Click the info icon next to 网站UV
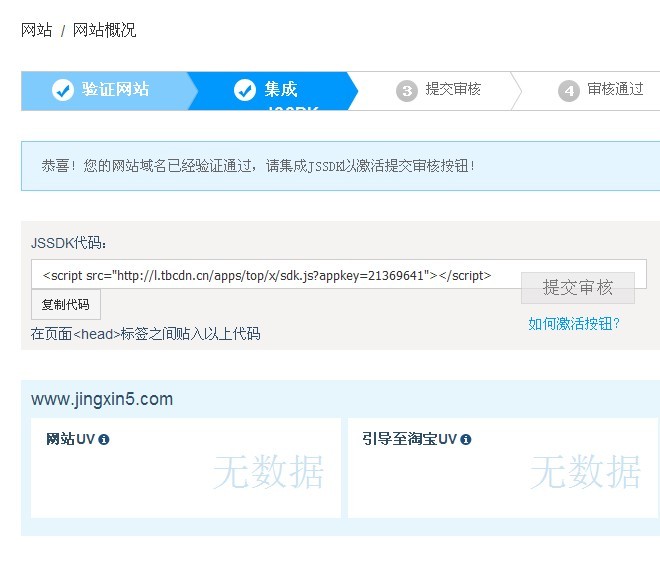The height and width of the screenshot is (563, 660). (x=104, y=440)
